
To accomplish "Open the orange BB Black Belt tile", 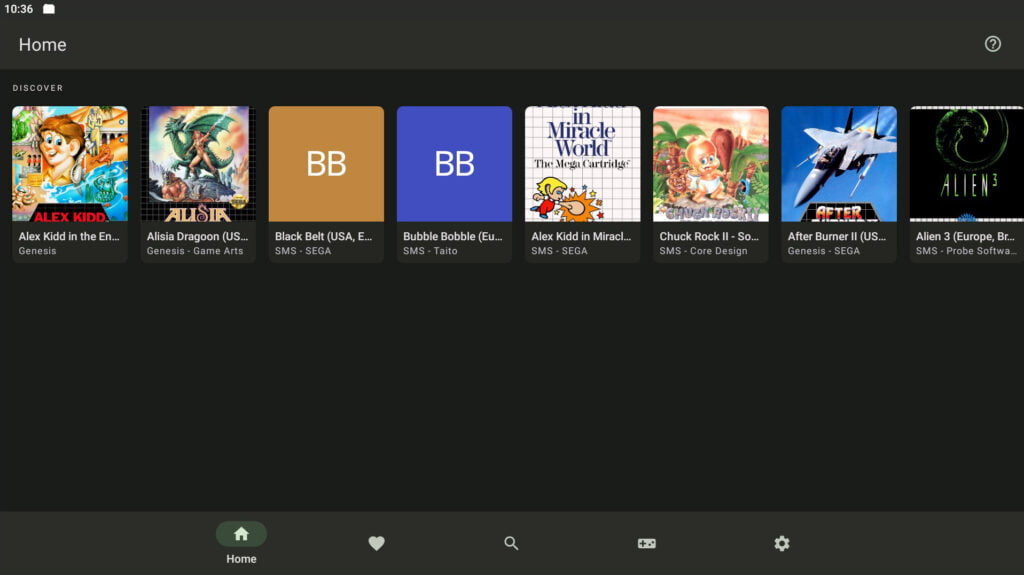I will (x=327, y=163).
